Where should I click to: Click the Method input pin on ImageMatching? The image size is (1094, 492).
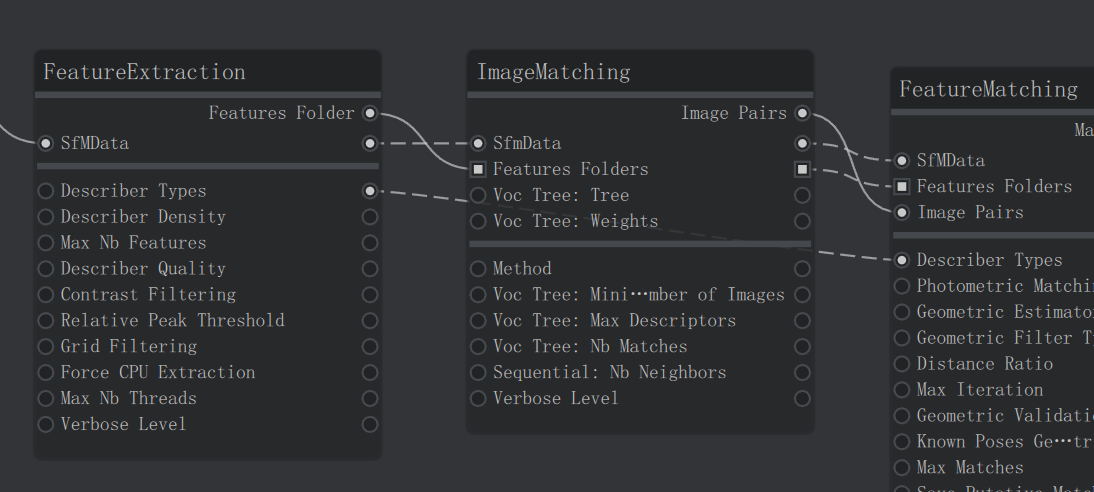click(x=478, y=269)
